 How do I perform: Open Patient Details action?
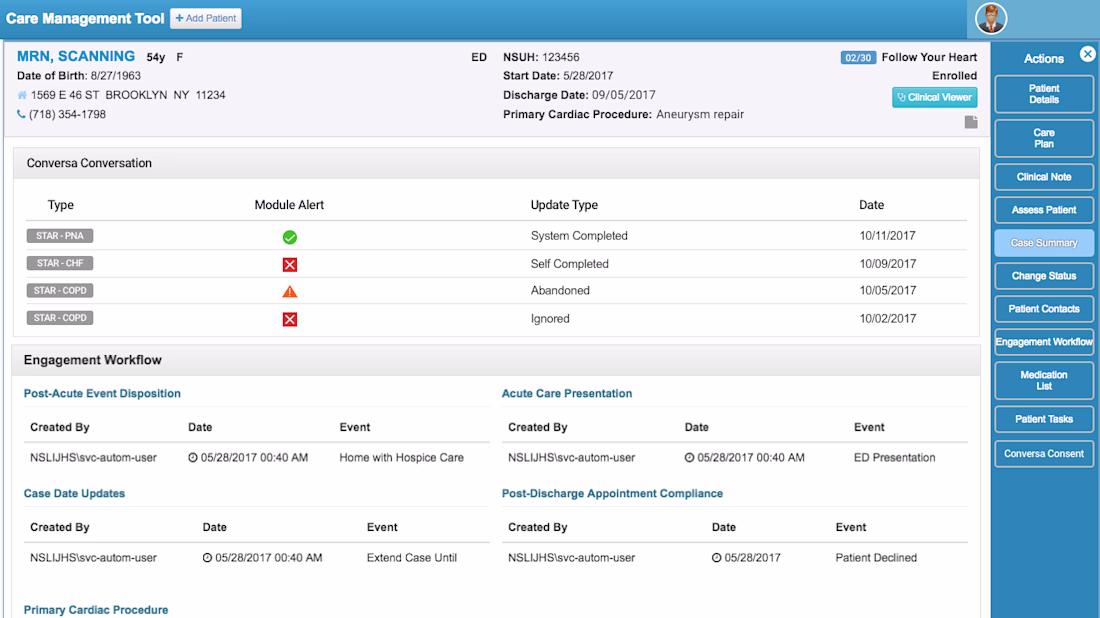(x=1044, y=94)
